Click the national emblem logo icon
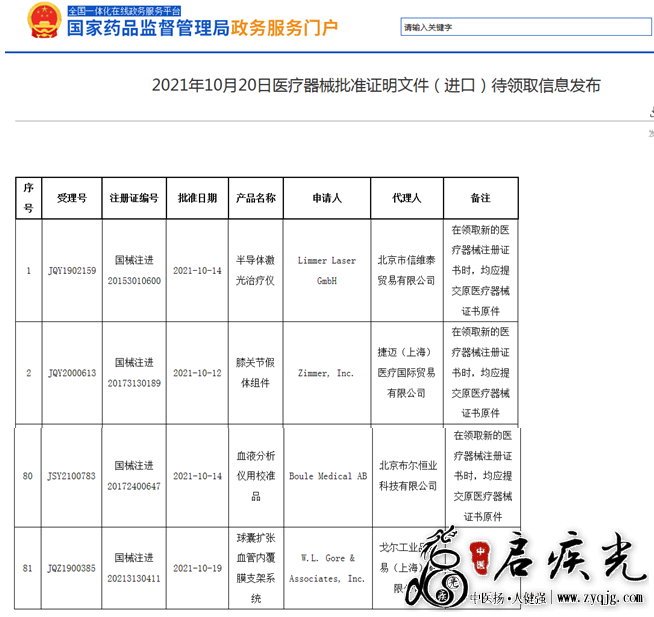Image resolution: width=654 pixels, height=617 pixels. 44,21
